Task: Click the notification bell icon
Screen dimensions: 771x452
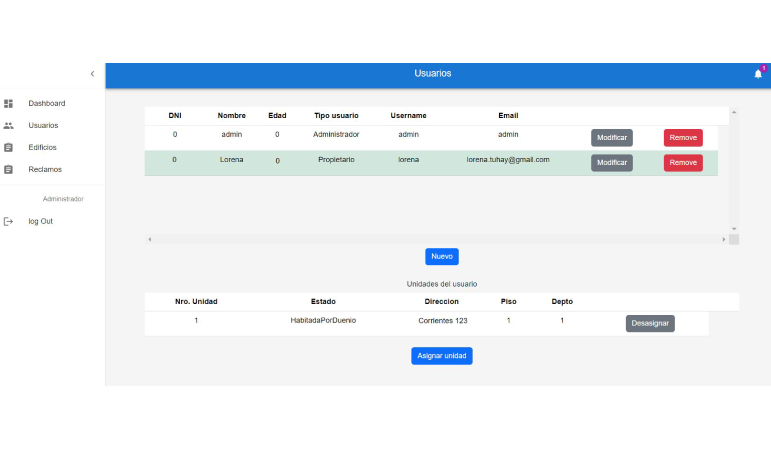Action: pyautogui.click(x=758, y=74)
